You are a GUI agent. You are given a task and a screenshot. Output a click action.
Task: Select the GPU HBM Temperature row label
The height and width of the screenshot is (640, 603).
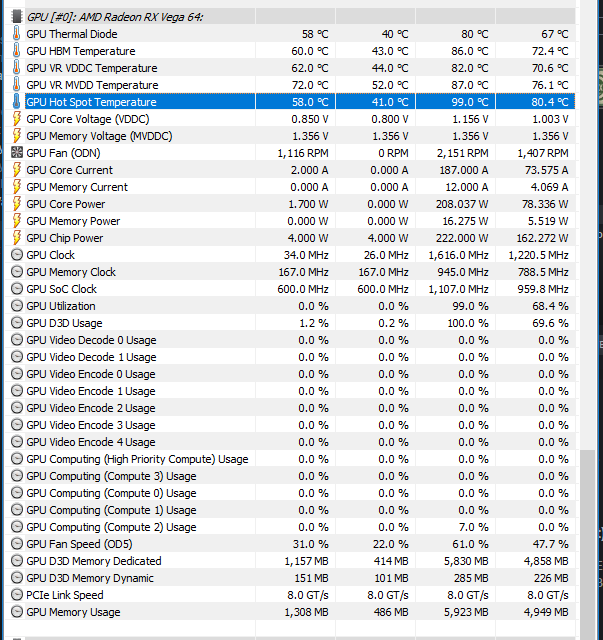click(81, 51)
